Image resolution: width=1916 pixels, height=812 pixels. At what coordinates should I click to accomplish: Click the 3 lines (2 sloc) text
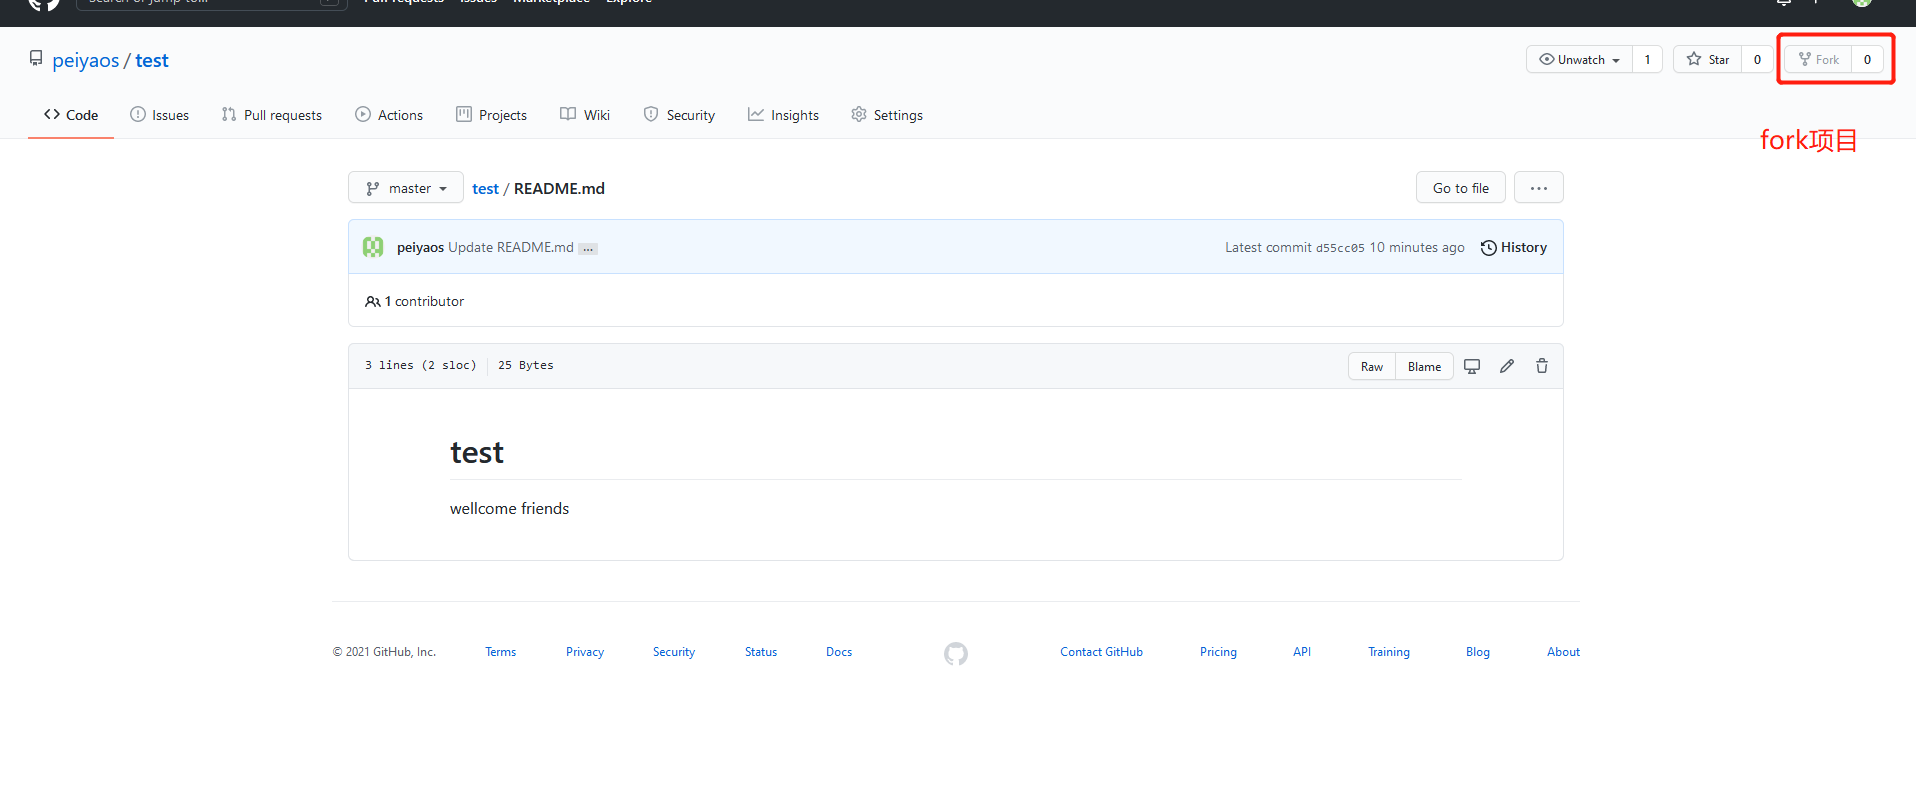tap(420, 365)
